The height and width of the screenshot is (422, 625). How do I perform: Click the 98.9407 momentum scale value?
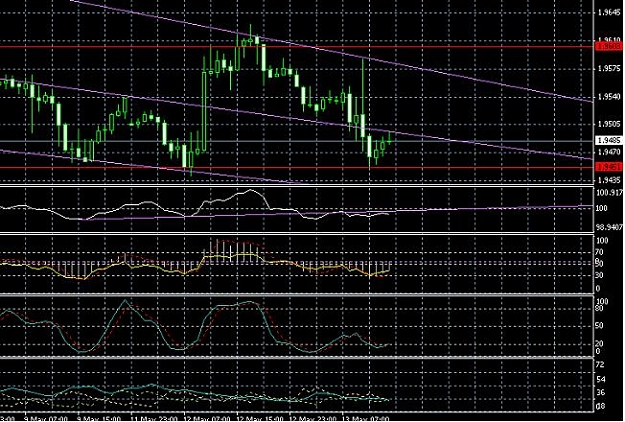[x=610, y=227]
